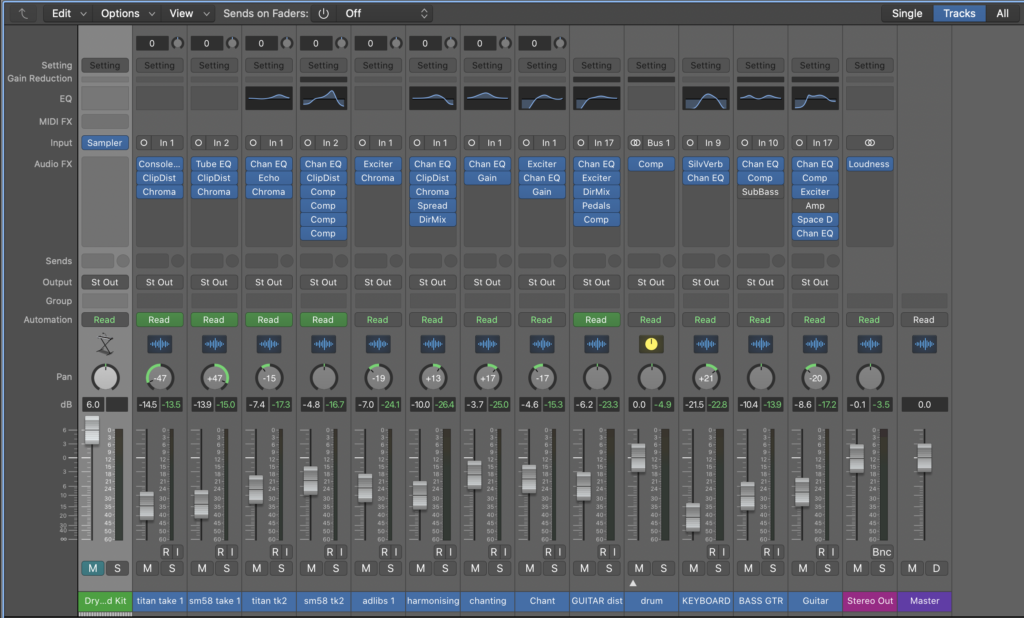Click the waveform icon on the Master channel
The height and width of the screenshot is (618, 1024).
[x=923, y=344]
